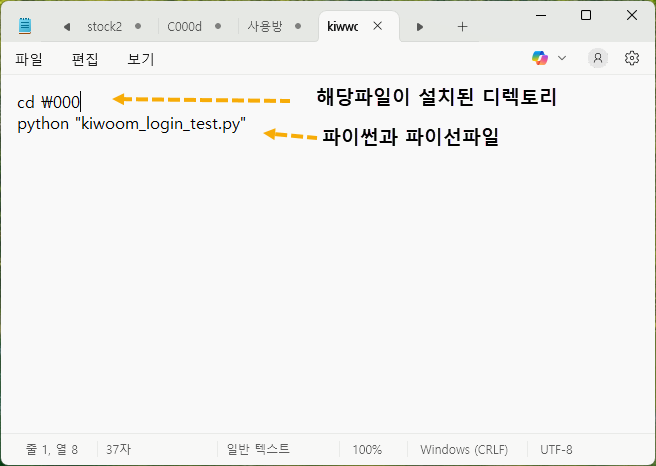Switch to the stock2 tab
This screenshot has height=466, width=656.
pos(104,26)
